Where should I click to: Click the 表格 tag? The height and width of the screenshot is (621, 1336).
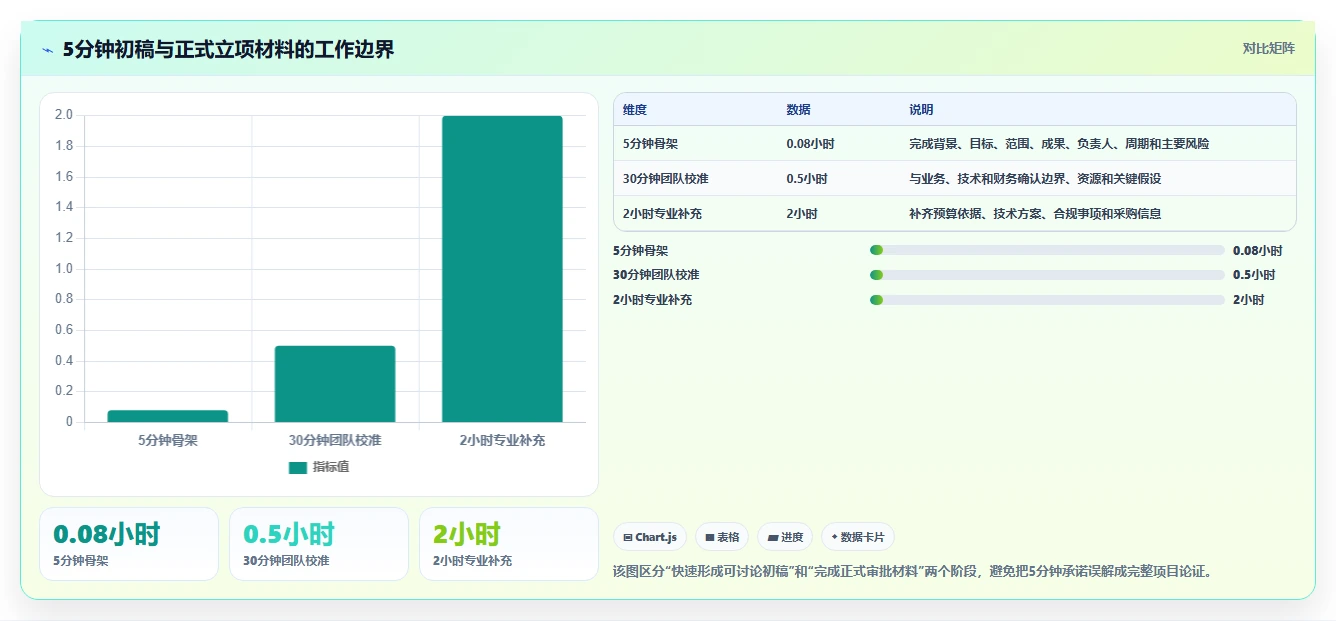pos(722,537)
